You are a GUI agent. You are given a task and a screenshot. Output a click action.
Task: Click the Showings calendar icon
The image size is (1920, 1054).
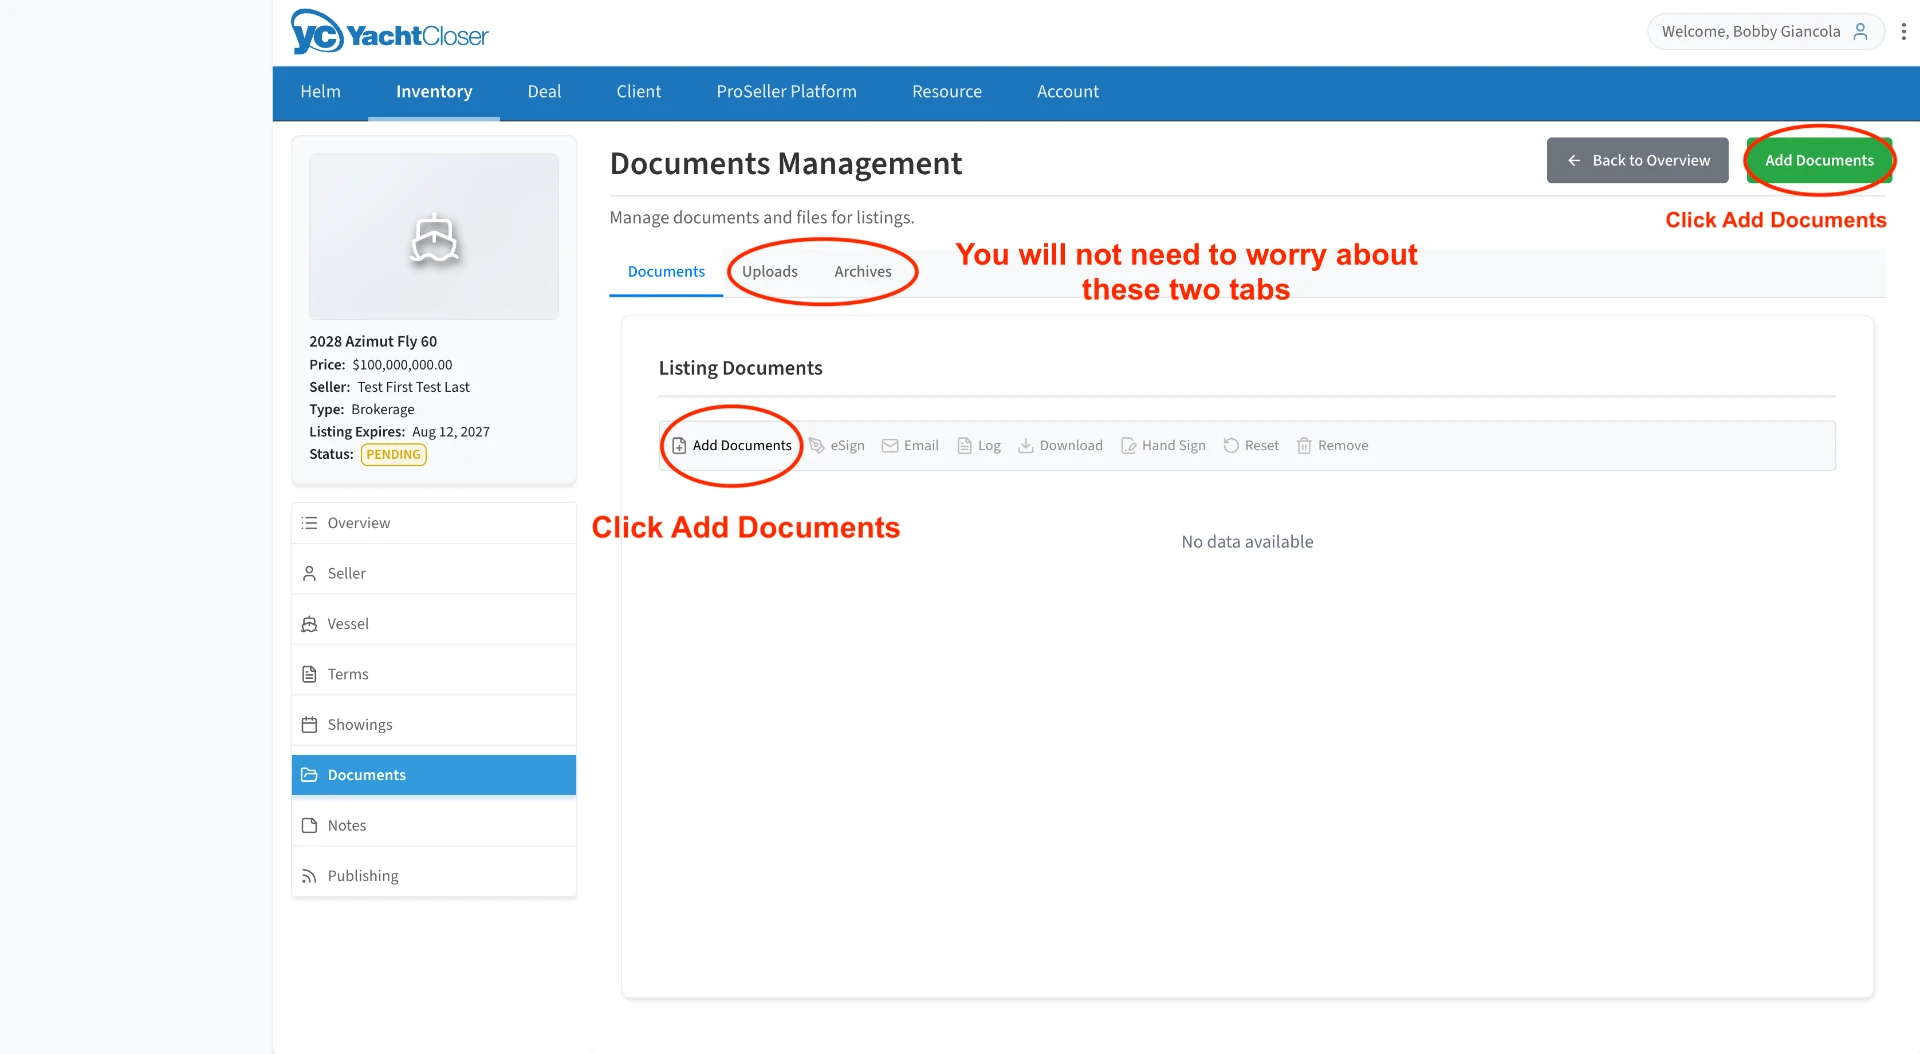coord(310,724)
